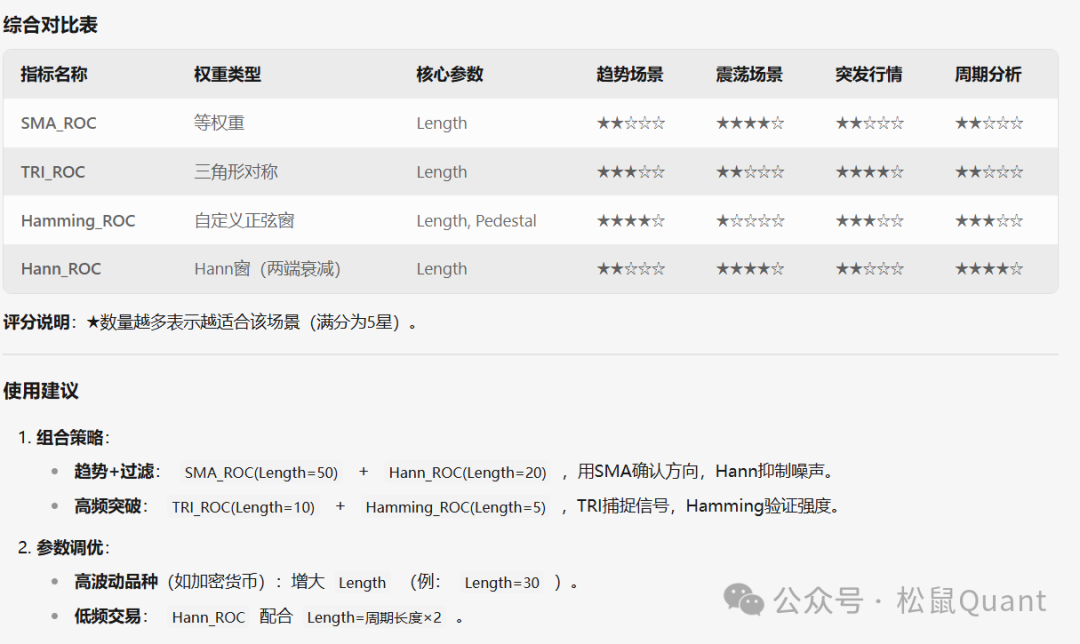Image resolution: width=1080 pixels, height=644 pixels.
Task: Click the Length=30 example code snippet
Action: (502, 582)
